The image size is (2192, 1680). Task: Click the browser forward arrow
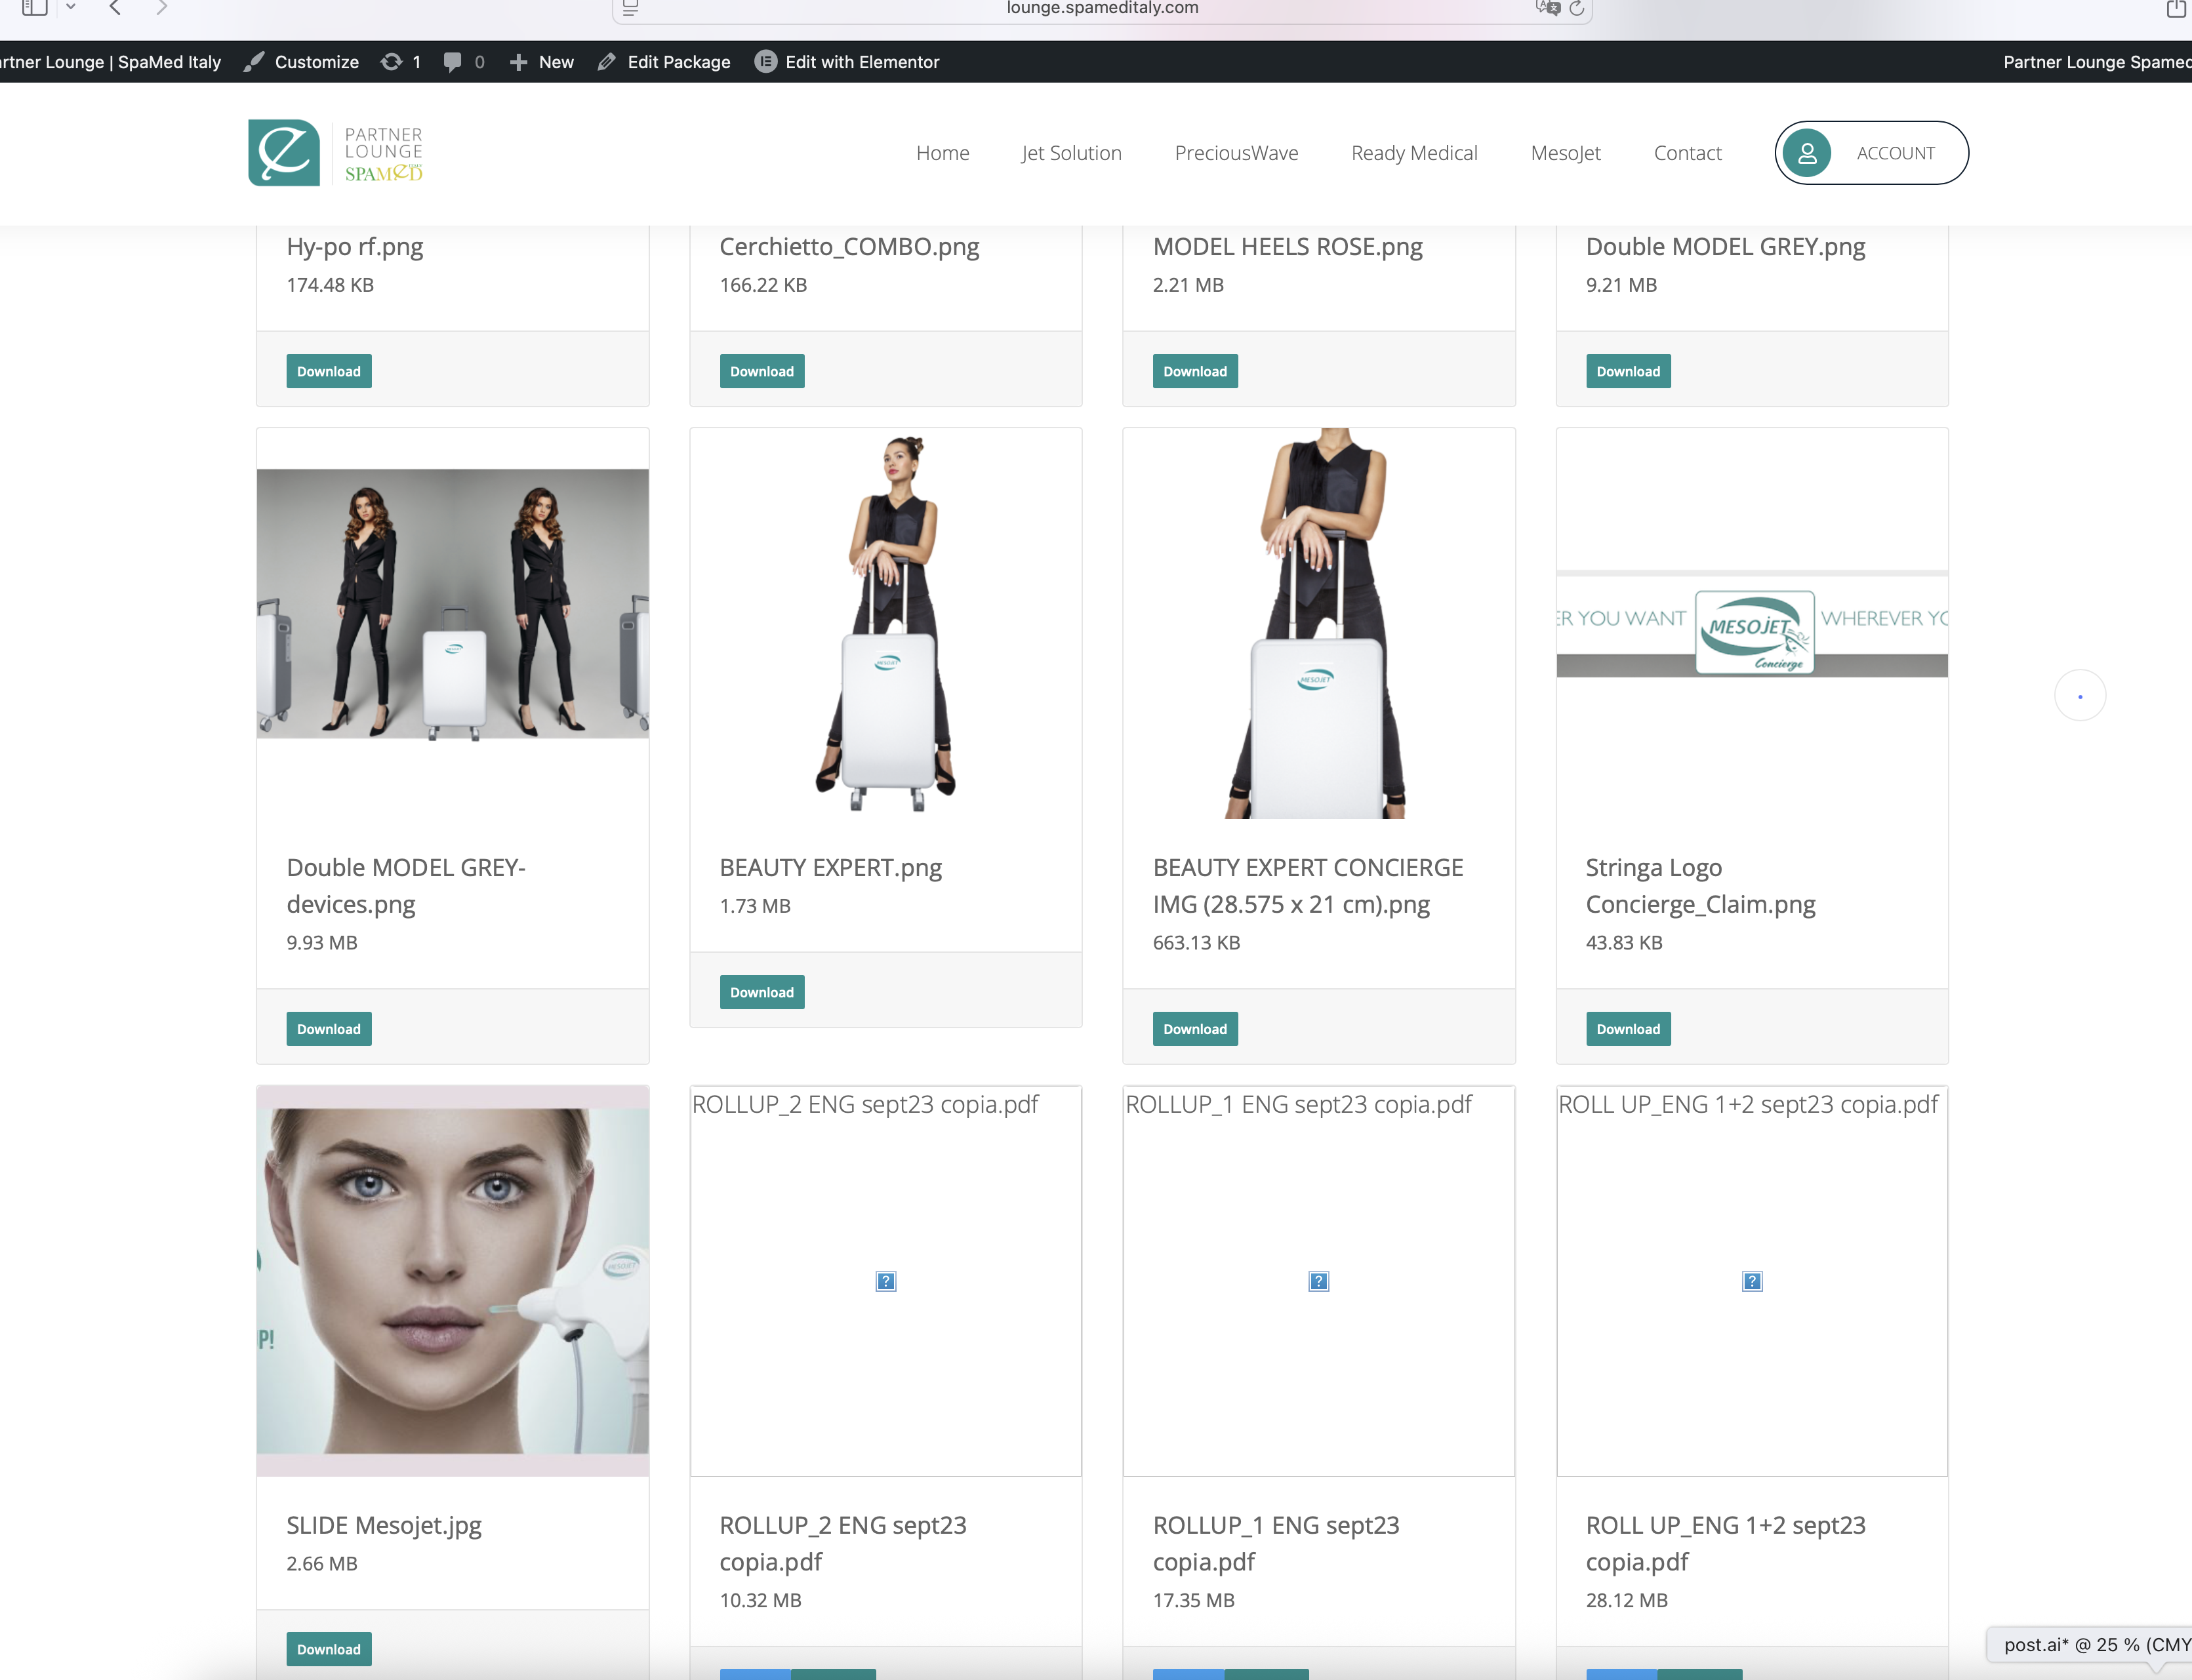pos(161,8)
